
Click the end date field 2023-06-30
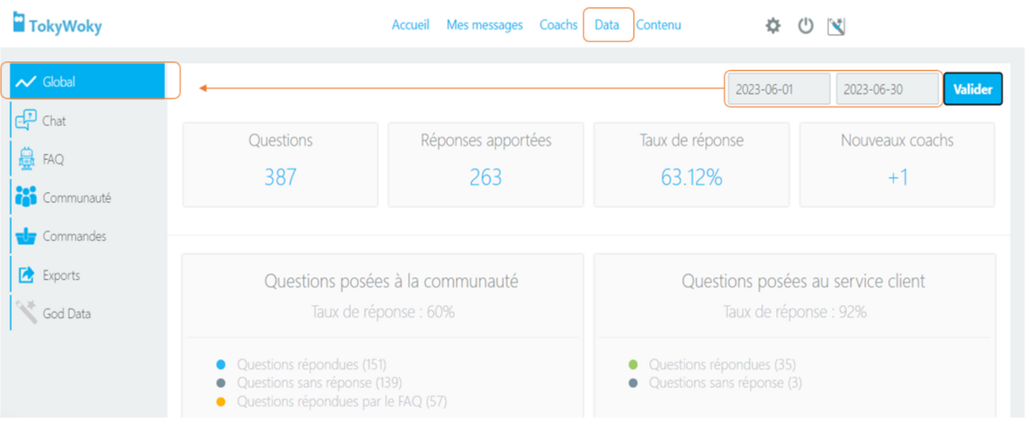pyautogui.click(x=887, y=89)
